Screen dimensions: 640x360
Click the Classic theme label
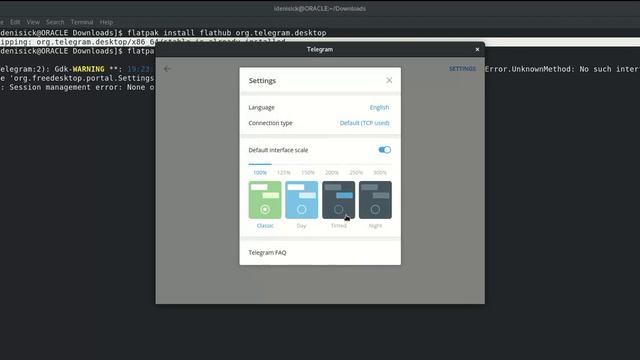pyautogui.click(x=265, y=226)
